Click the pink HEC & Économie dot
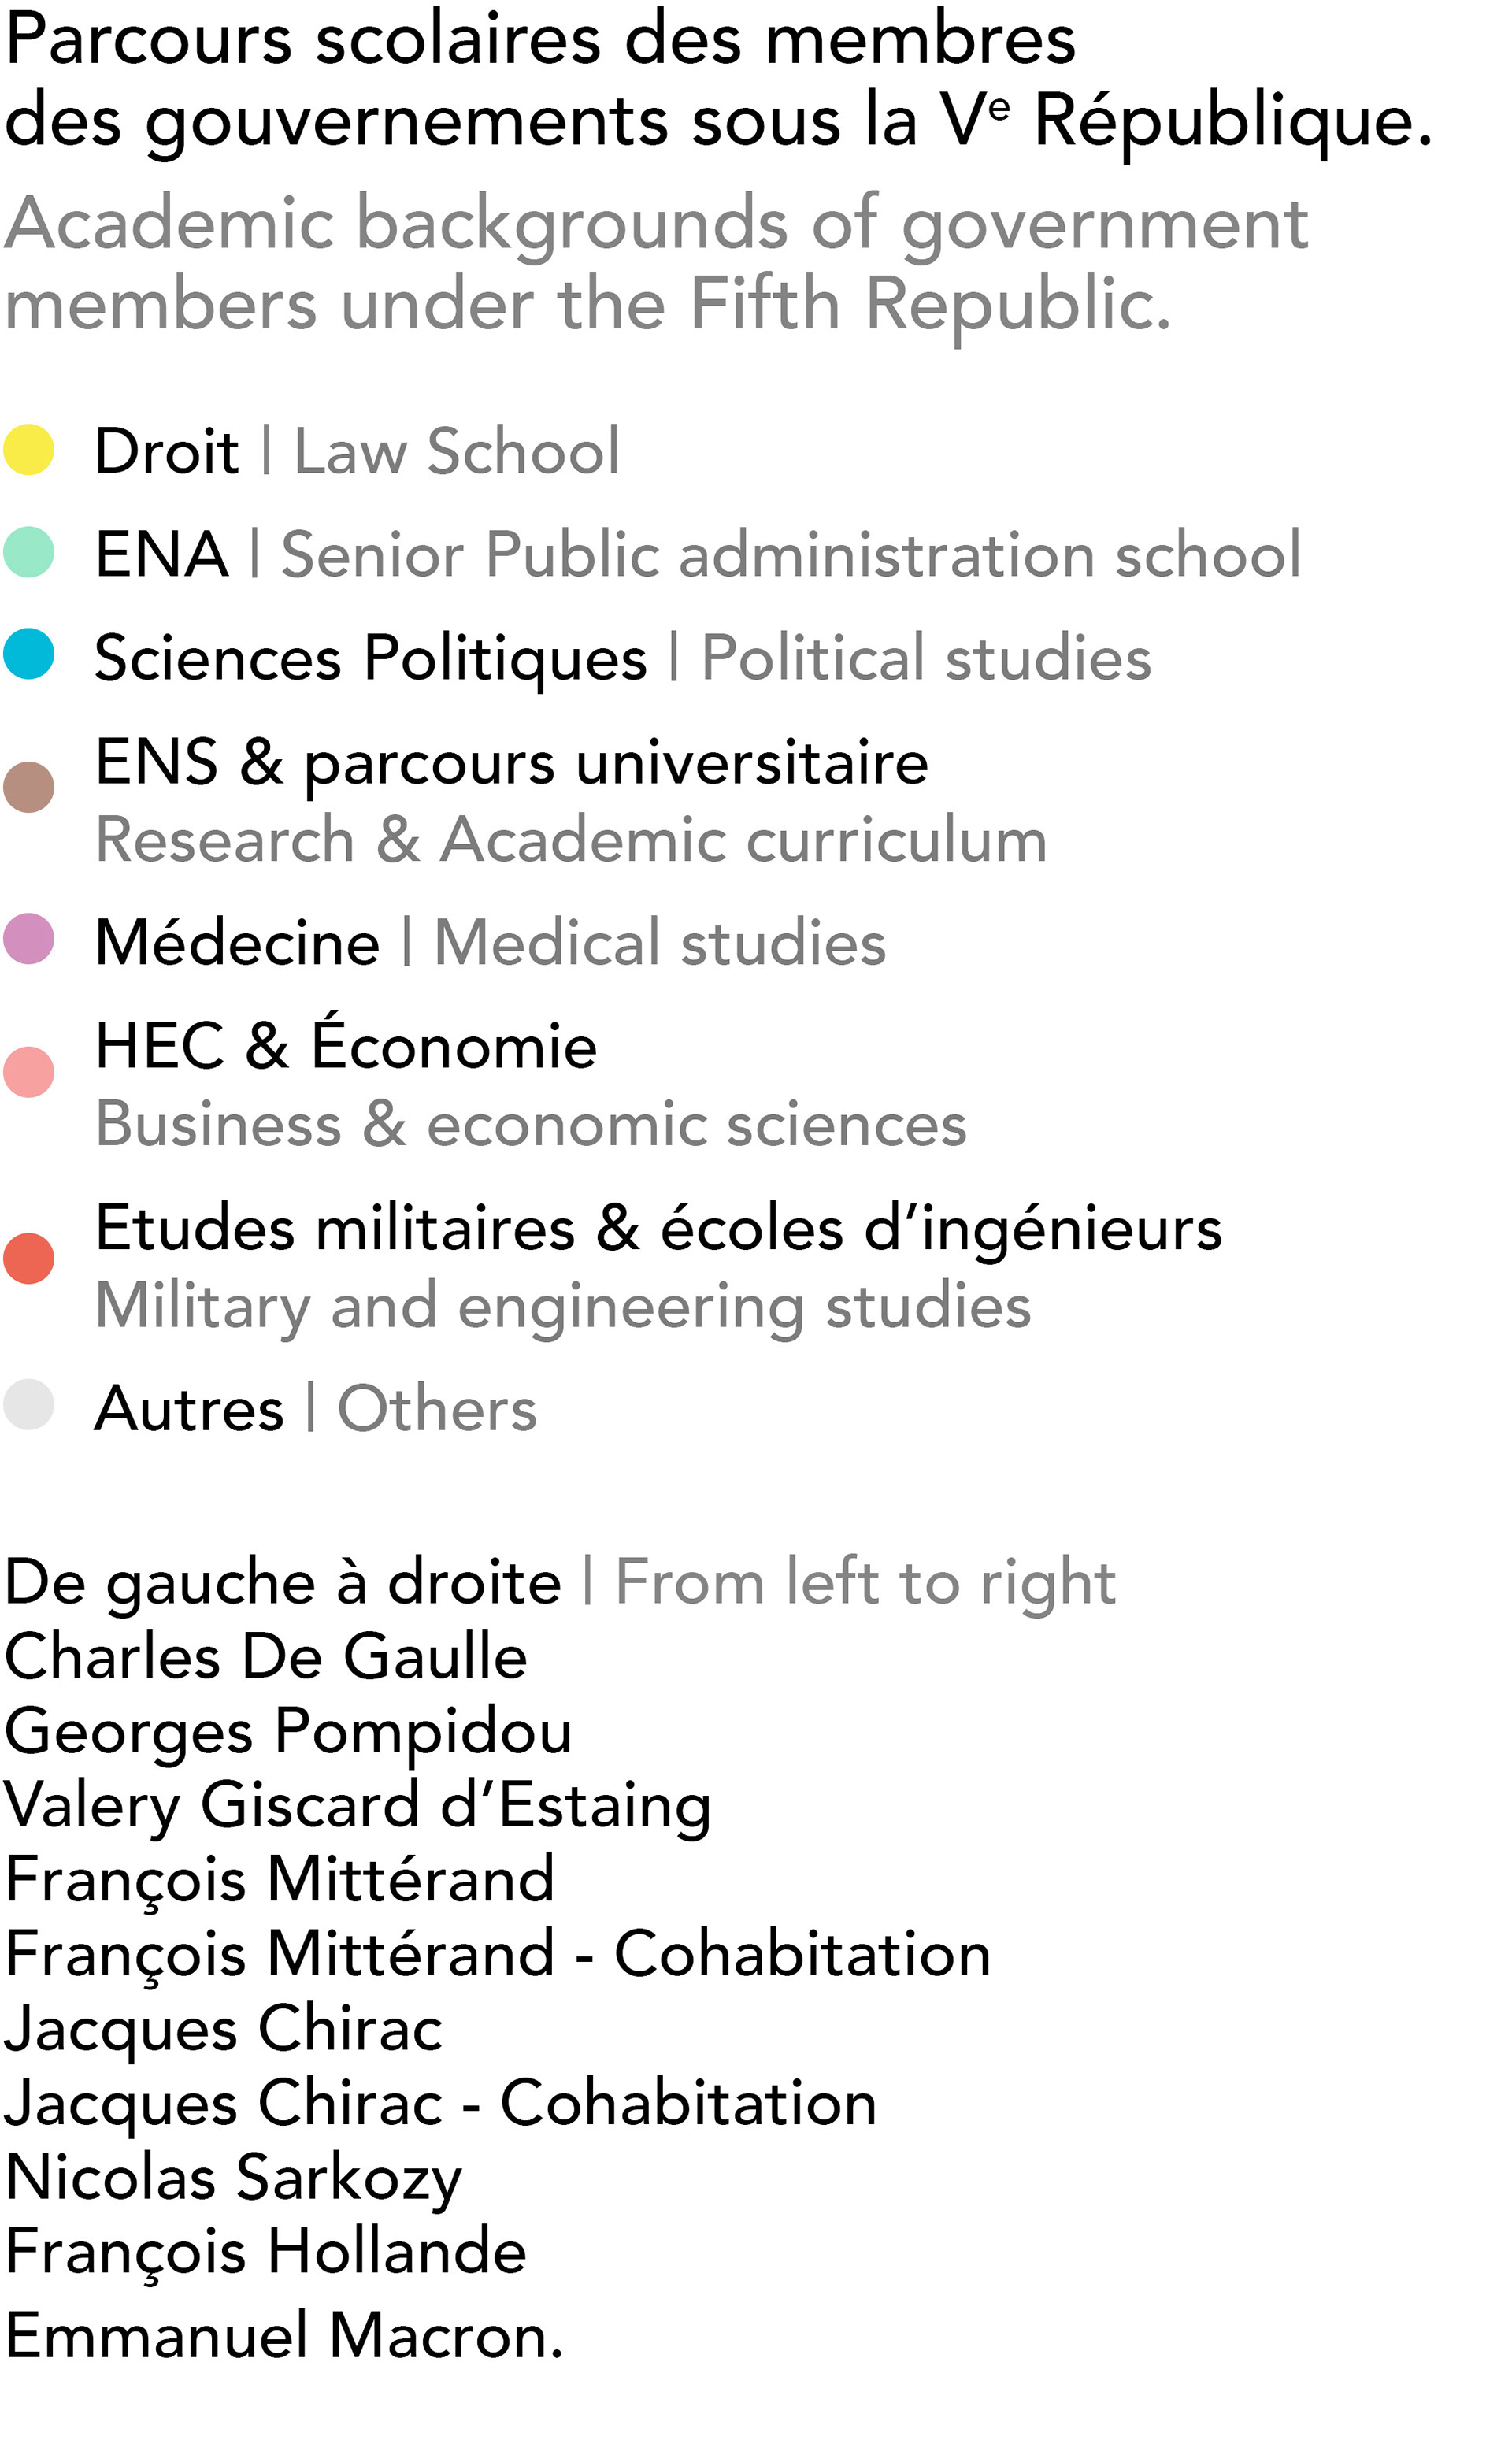 click(28, 1072)
